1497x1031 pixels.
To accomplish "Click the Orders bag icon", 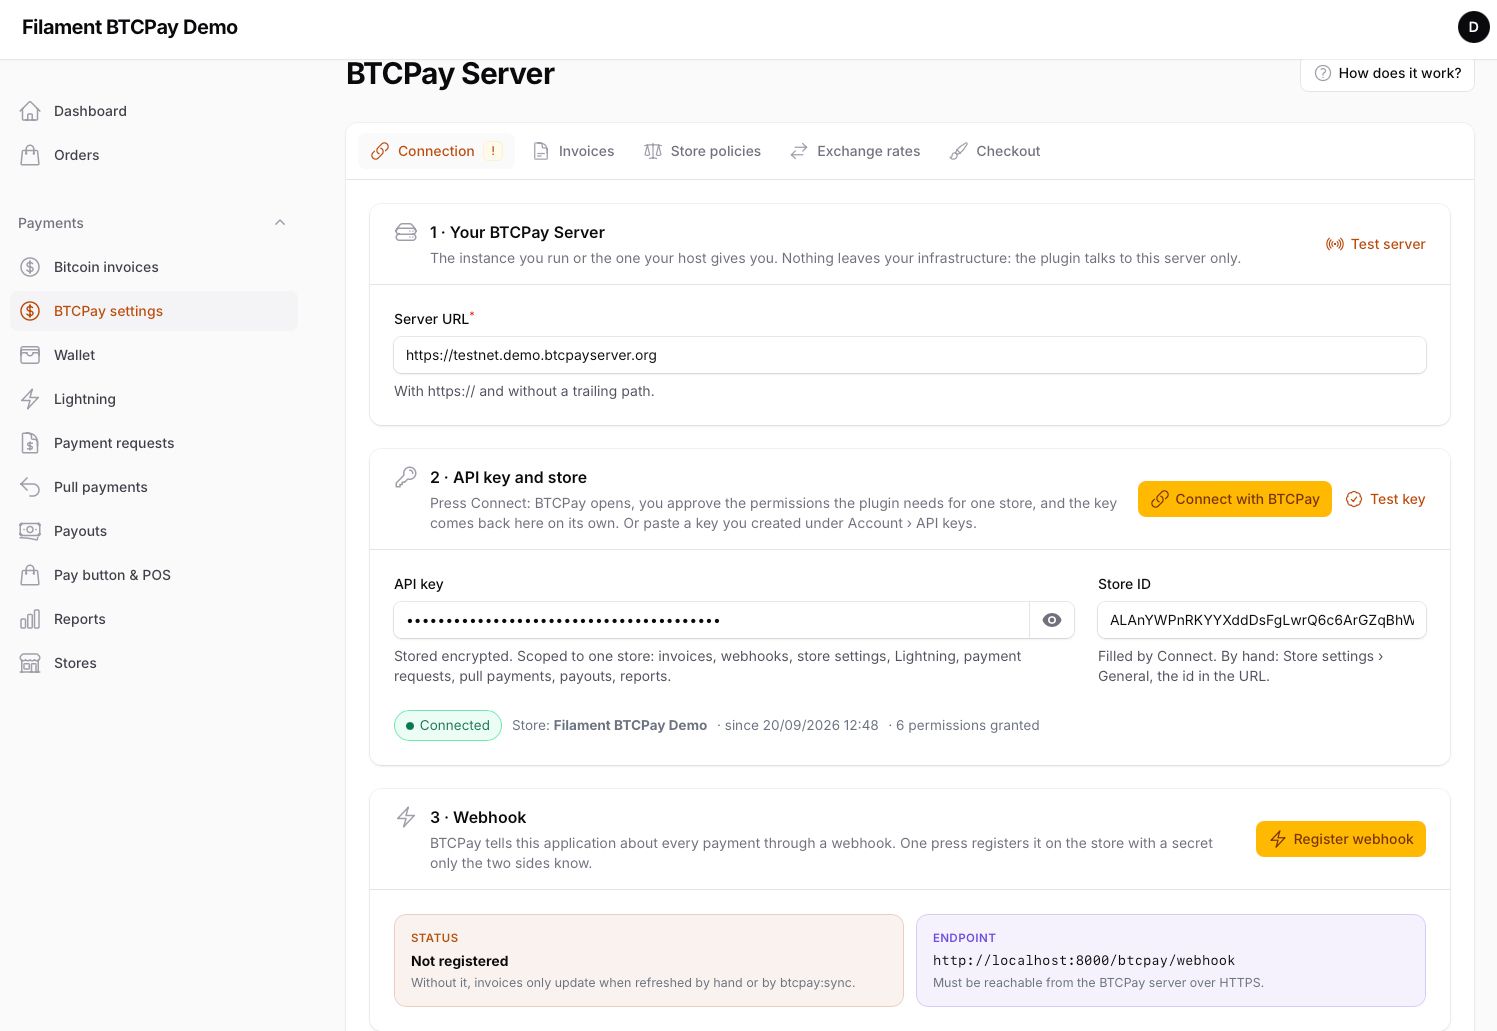I will 30,155.
